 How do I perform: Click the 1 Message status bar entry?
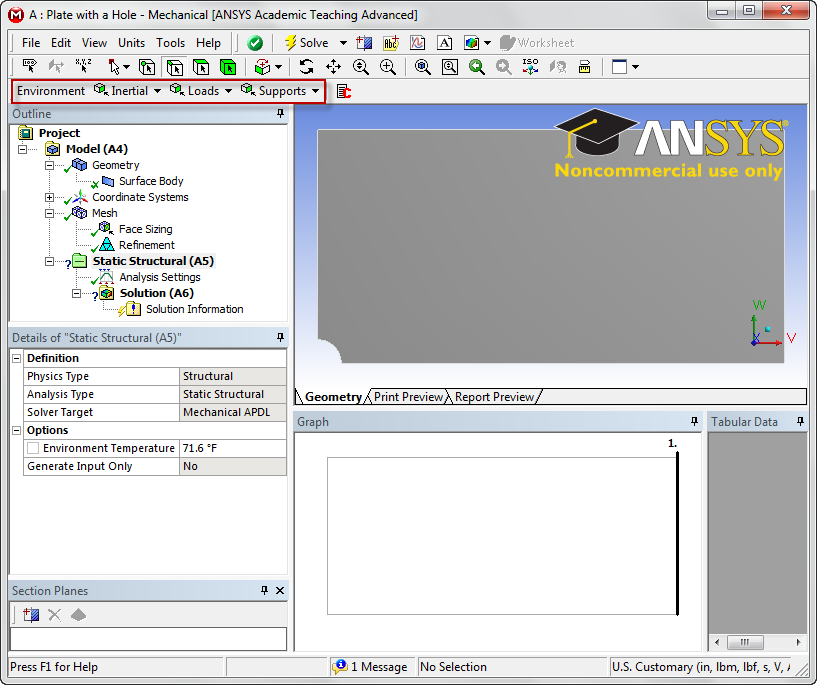pyautogui.click(x=370, y=667)
